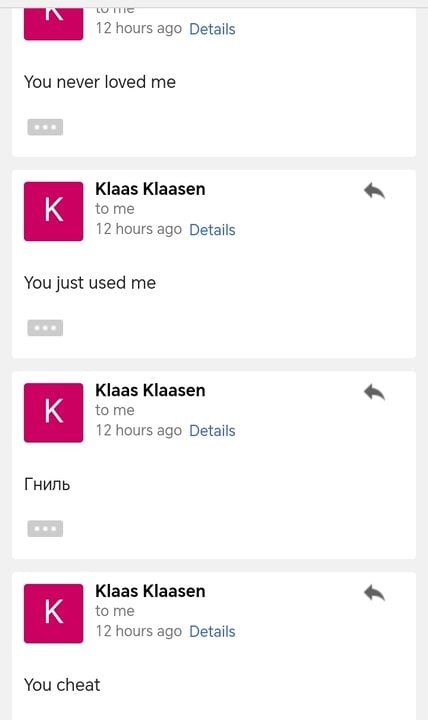Expand trimmed content under "You never loved me"
The height and width of the screenshot is (720, 428).
coord(45,127)
